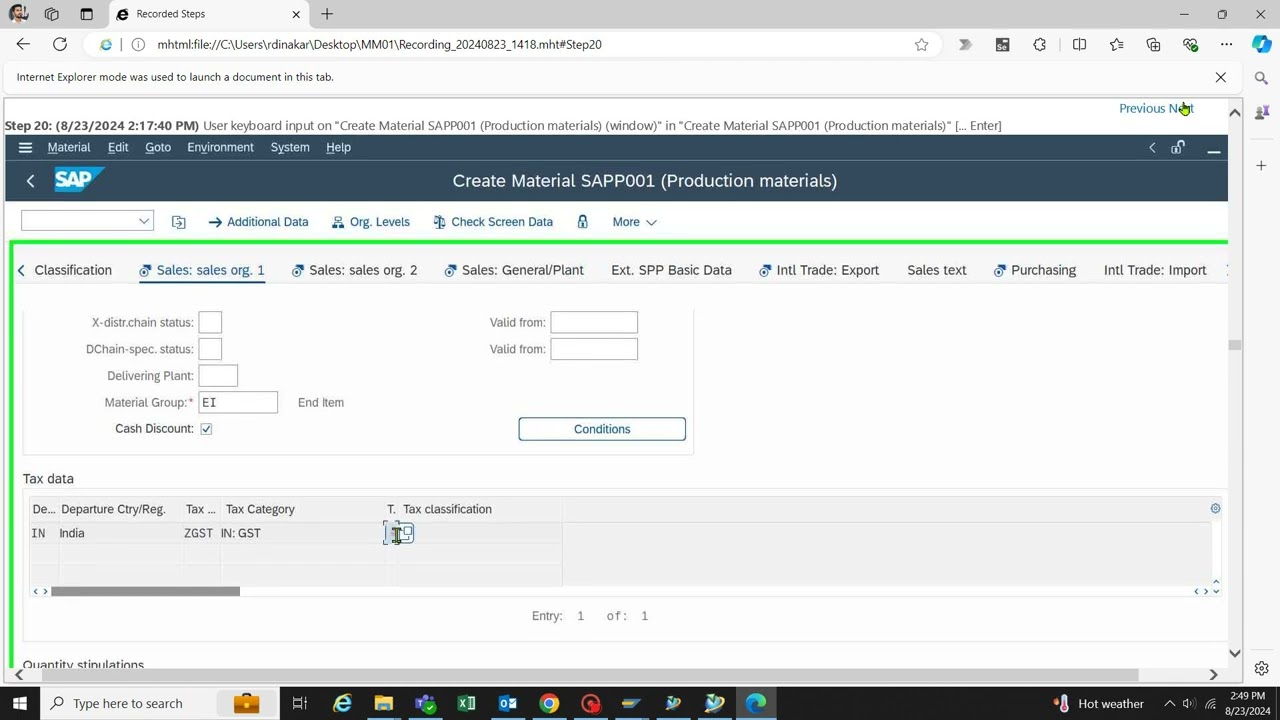The height and width of the screenshot is (720, 1280).
Task: Click Check Screen Data button
Action: coord(493,222)
